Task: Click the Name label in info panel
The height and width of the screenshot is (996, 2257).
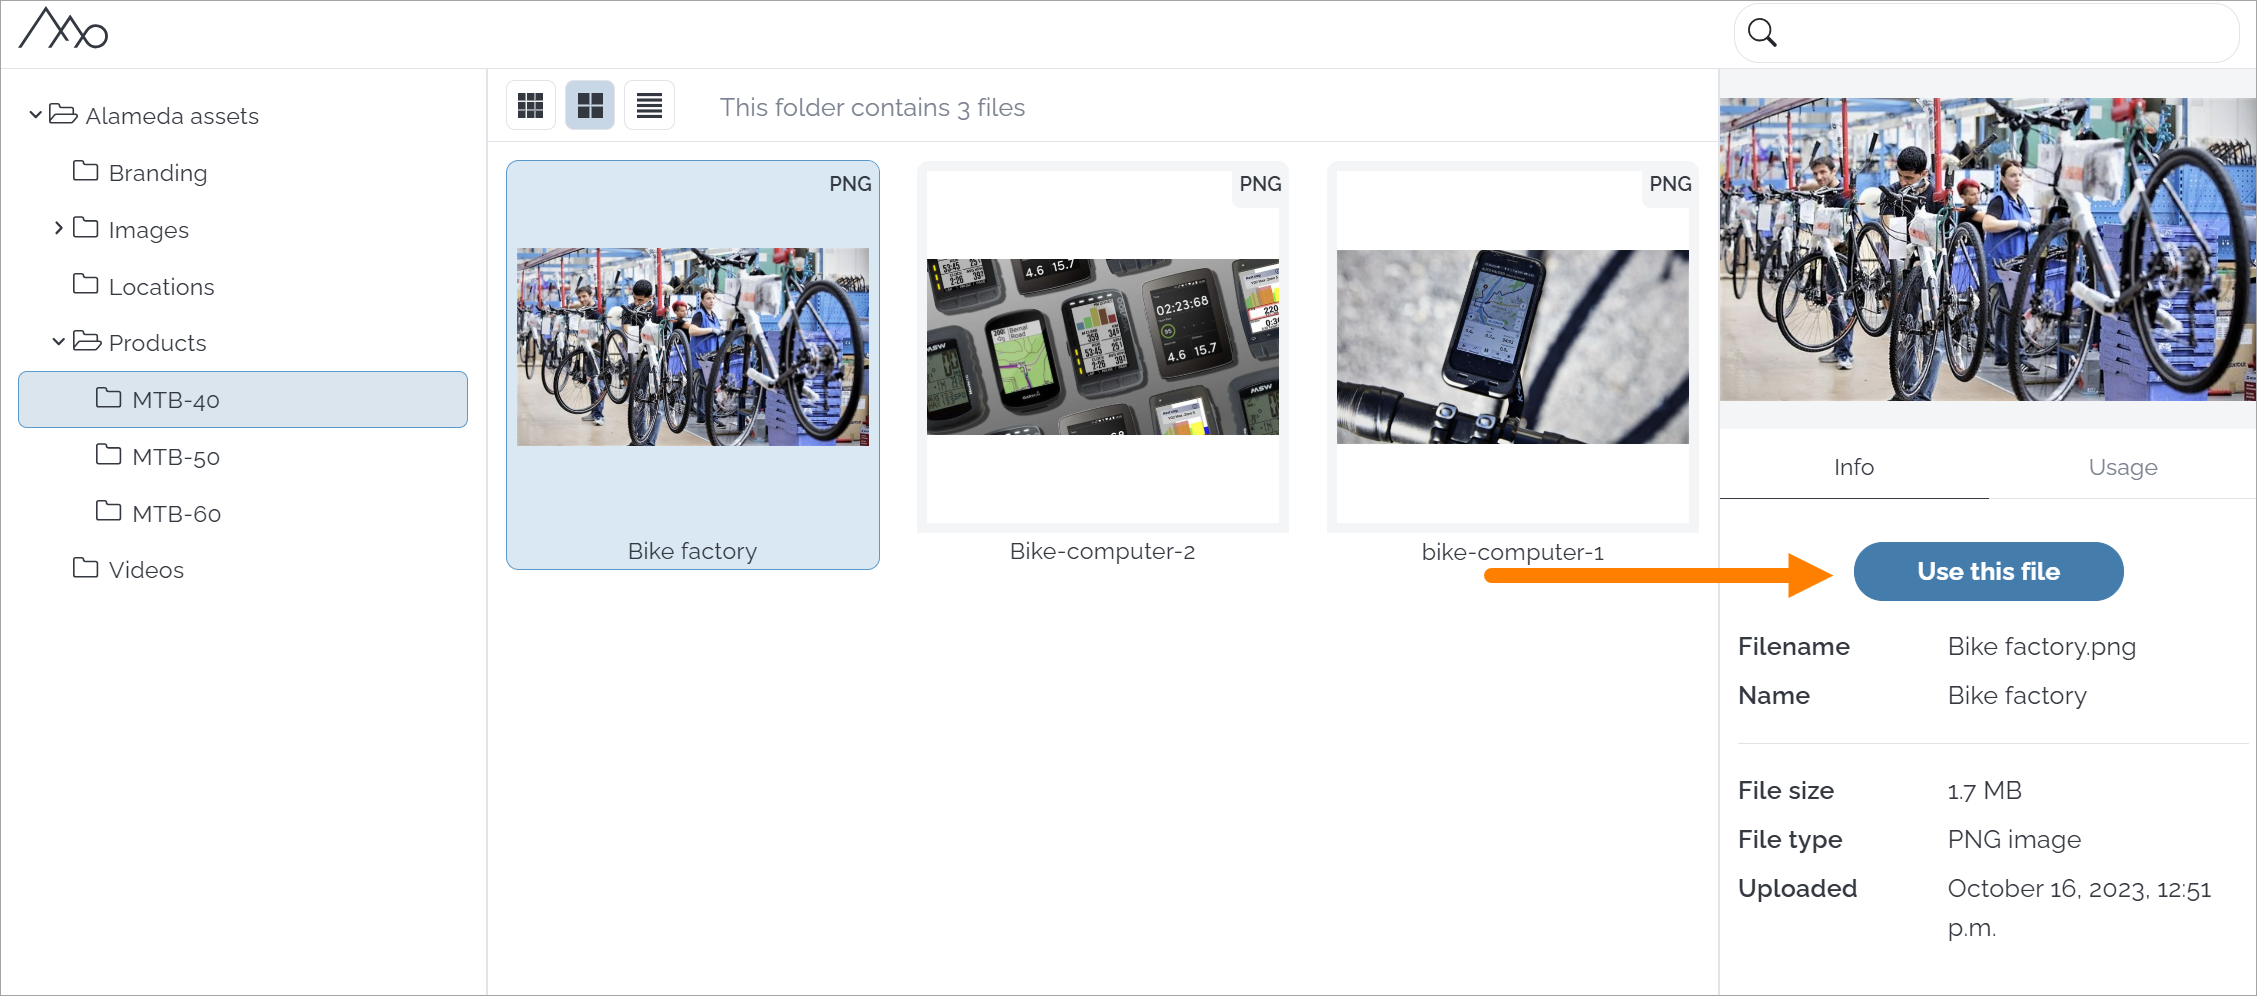Action: (1774, 696)
